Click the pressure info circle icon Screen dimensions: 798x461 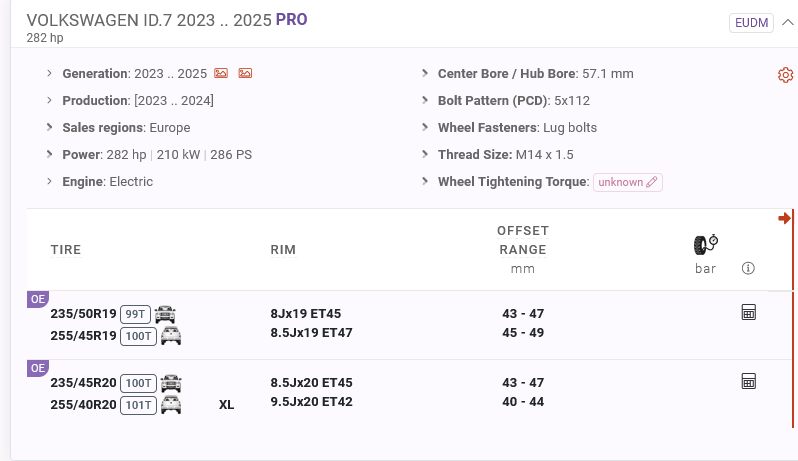coord(748,268)
